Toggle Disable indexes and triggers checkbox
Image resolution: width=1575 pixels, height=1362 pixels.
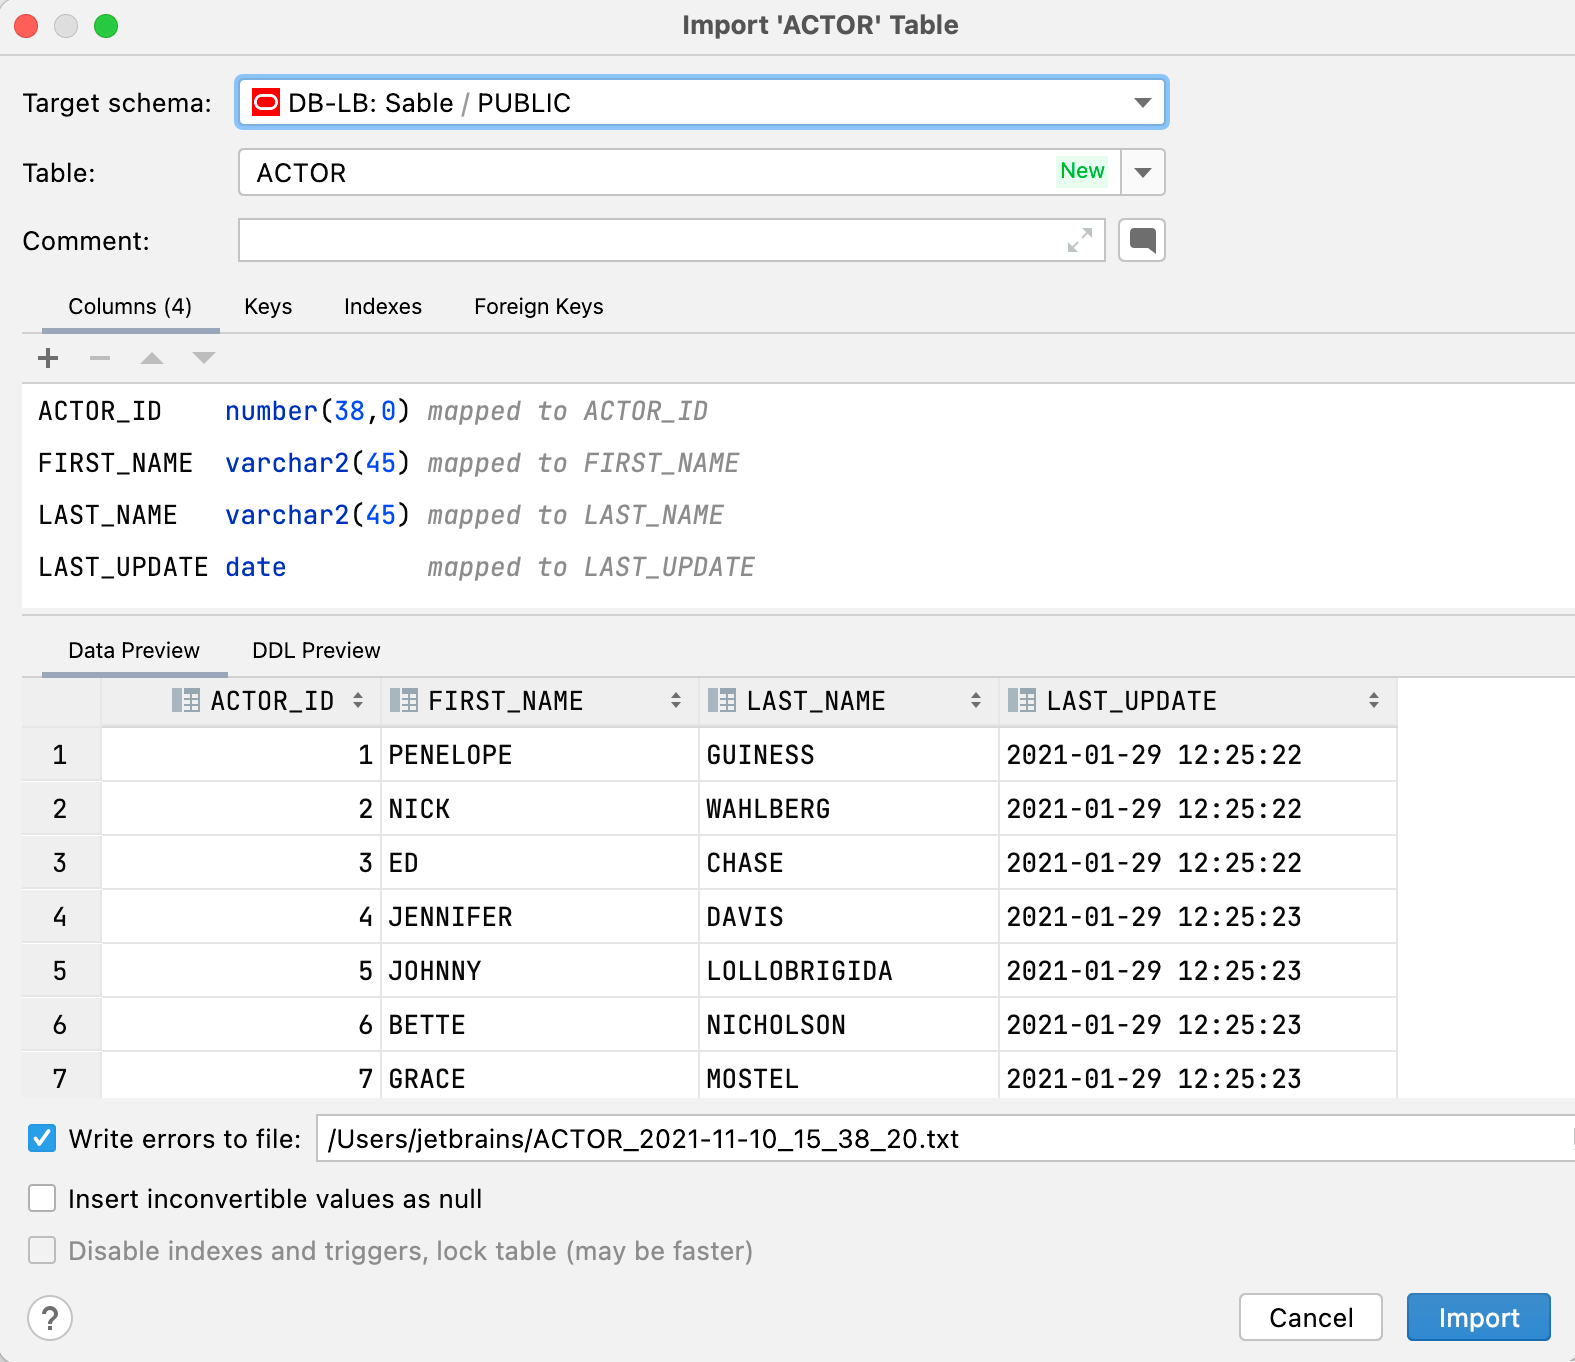42,1250
